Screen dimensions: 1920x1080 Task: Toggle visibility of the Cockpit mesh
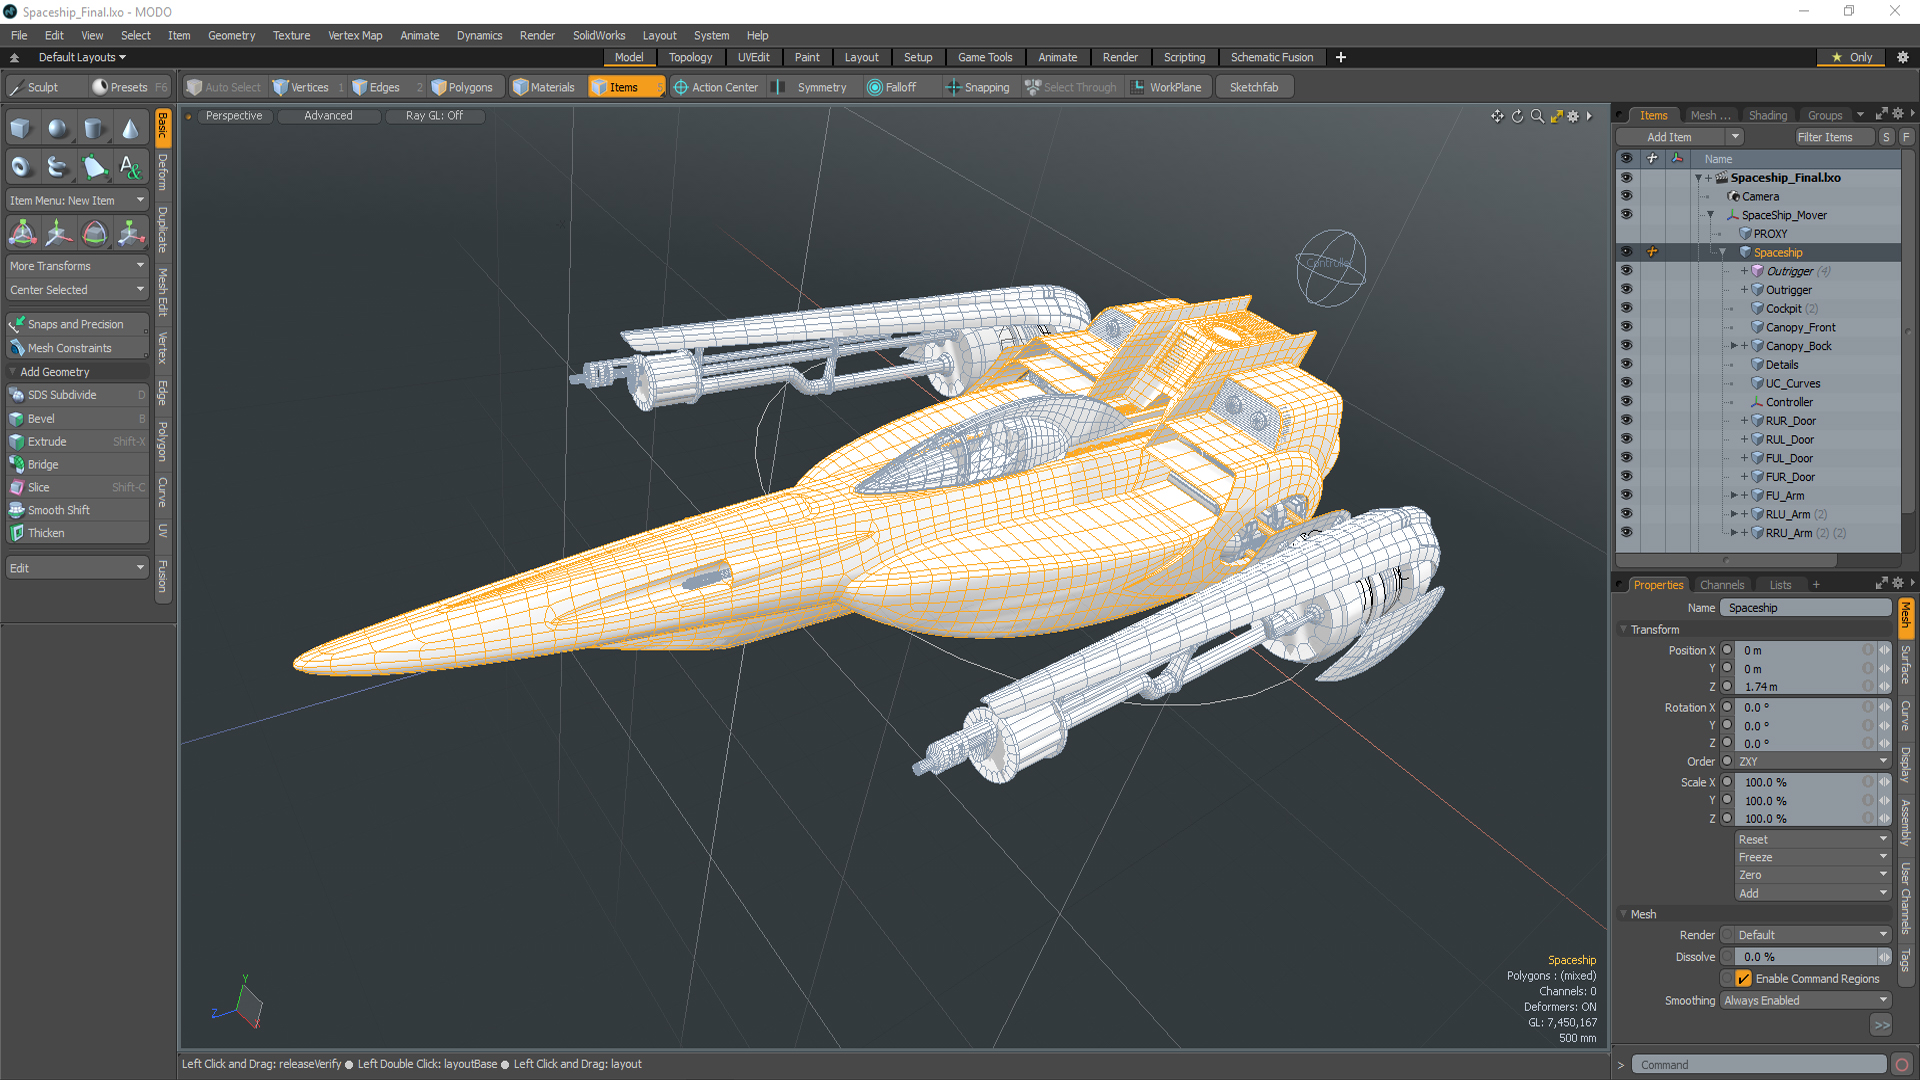point(1626,308)
